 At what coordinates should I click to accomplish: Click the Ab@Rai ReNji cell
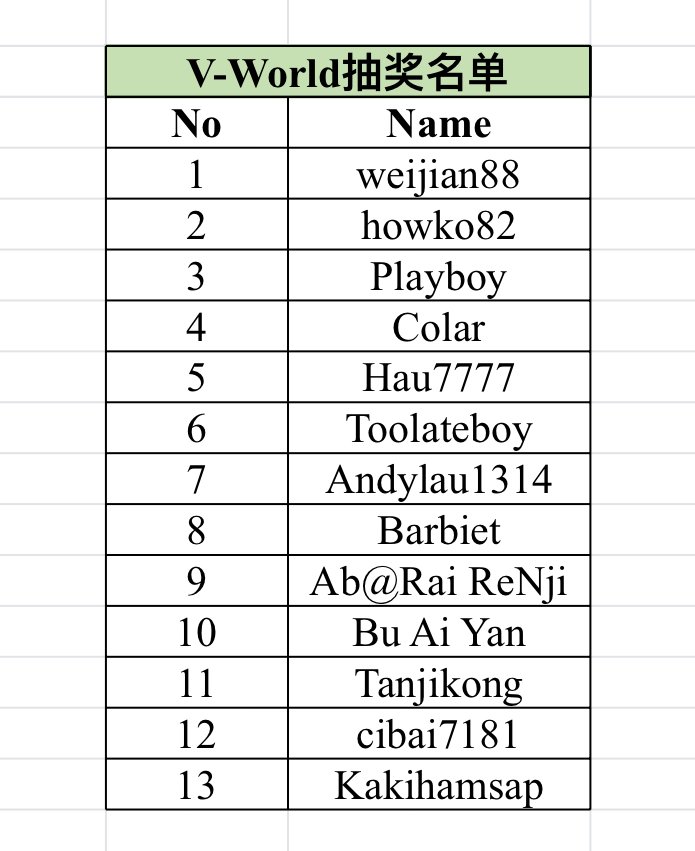point(438,582)
